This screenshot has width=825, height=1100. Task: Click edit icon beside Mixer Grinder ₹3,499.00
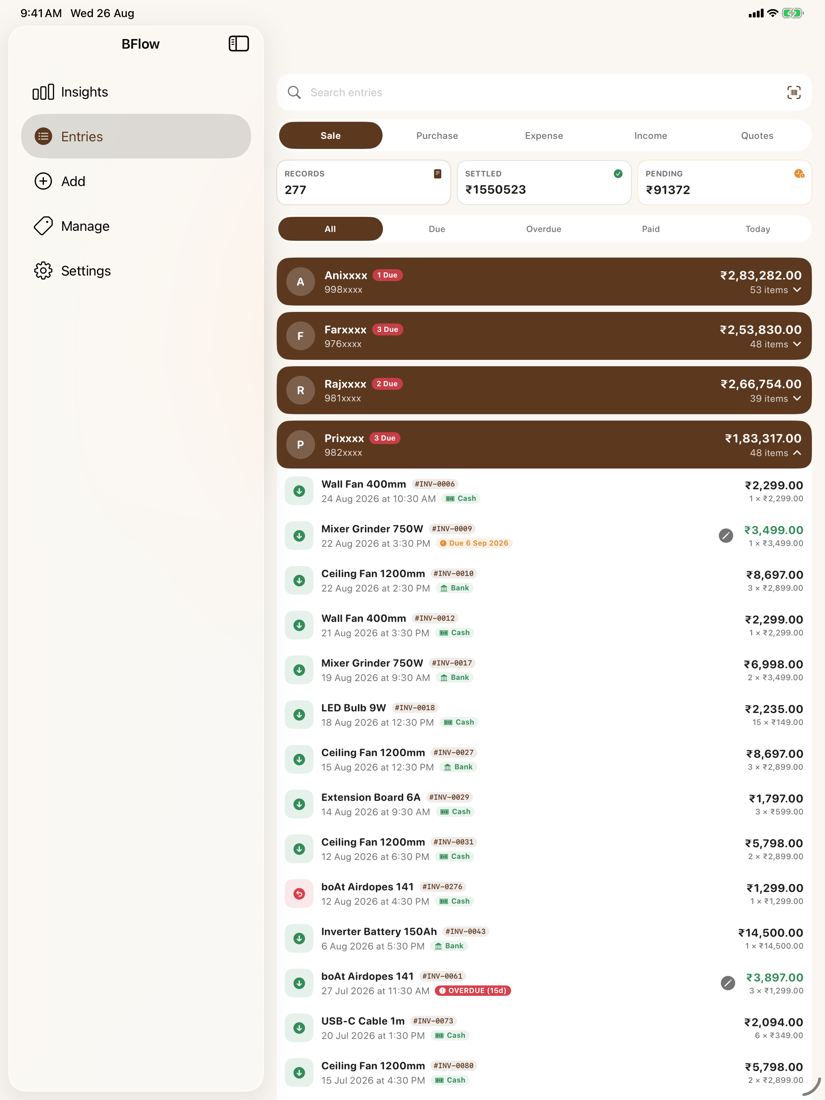click(726, 536)
